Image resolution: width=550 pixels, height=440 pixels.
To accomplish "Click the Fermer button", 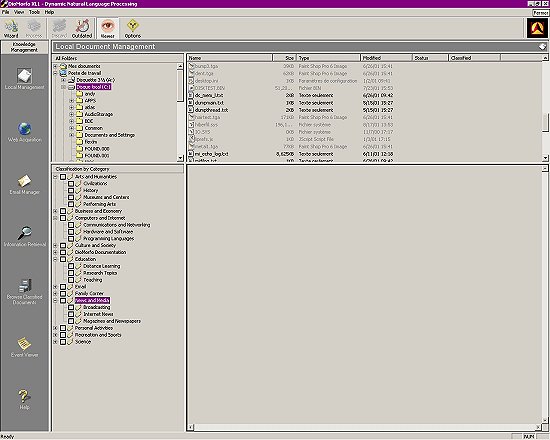I will click(541, 13).
